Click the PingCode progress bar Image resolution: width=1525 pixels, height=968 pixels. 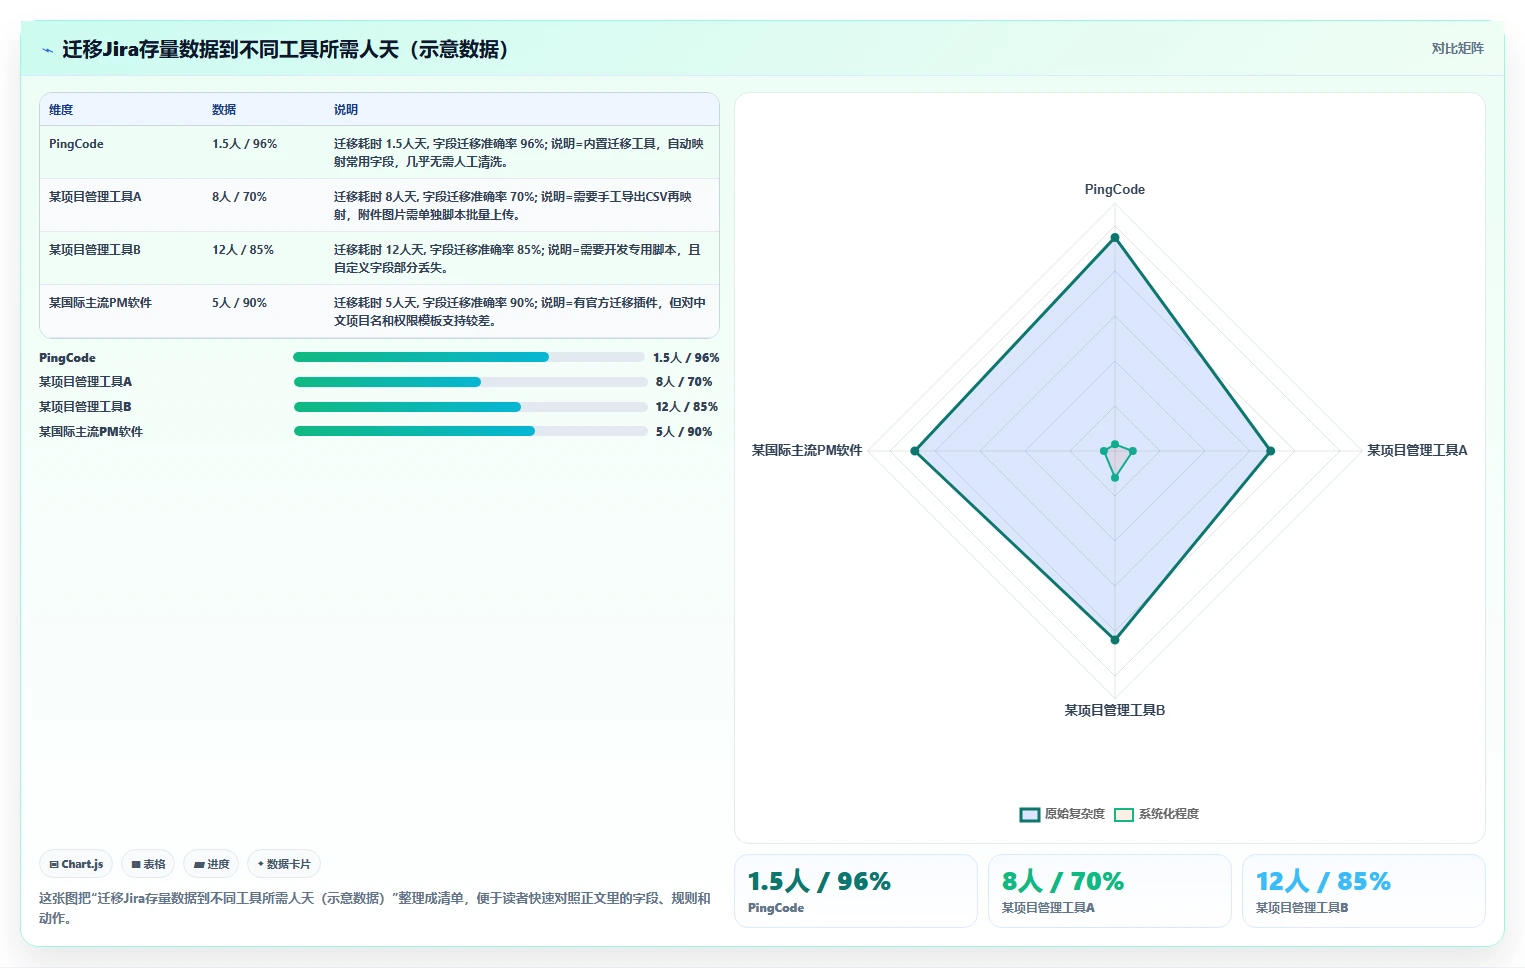click(x=469, y=357)
